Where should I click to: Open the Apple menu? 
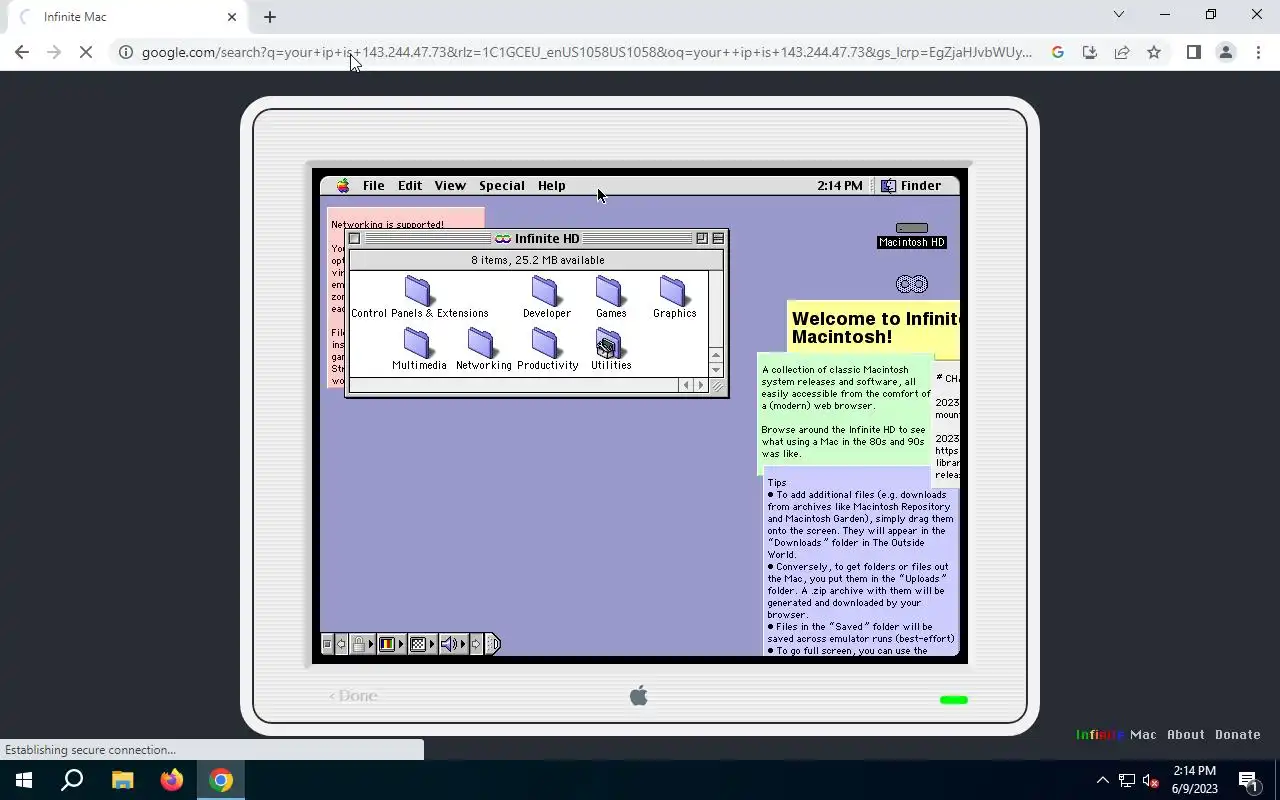343,185
